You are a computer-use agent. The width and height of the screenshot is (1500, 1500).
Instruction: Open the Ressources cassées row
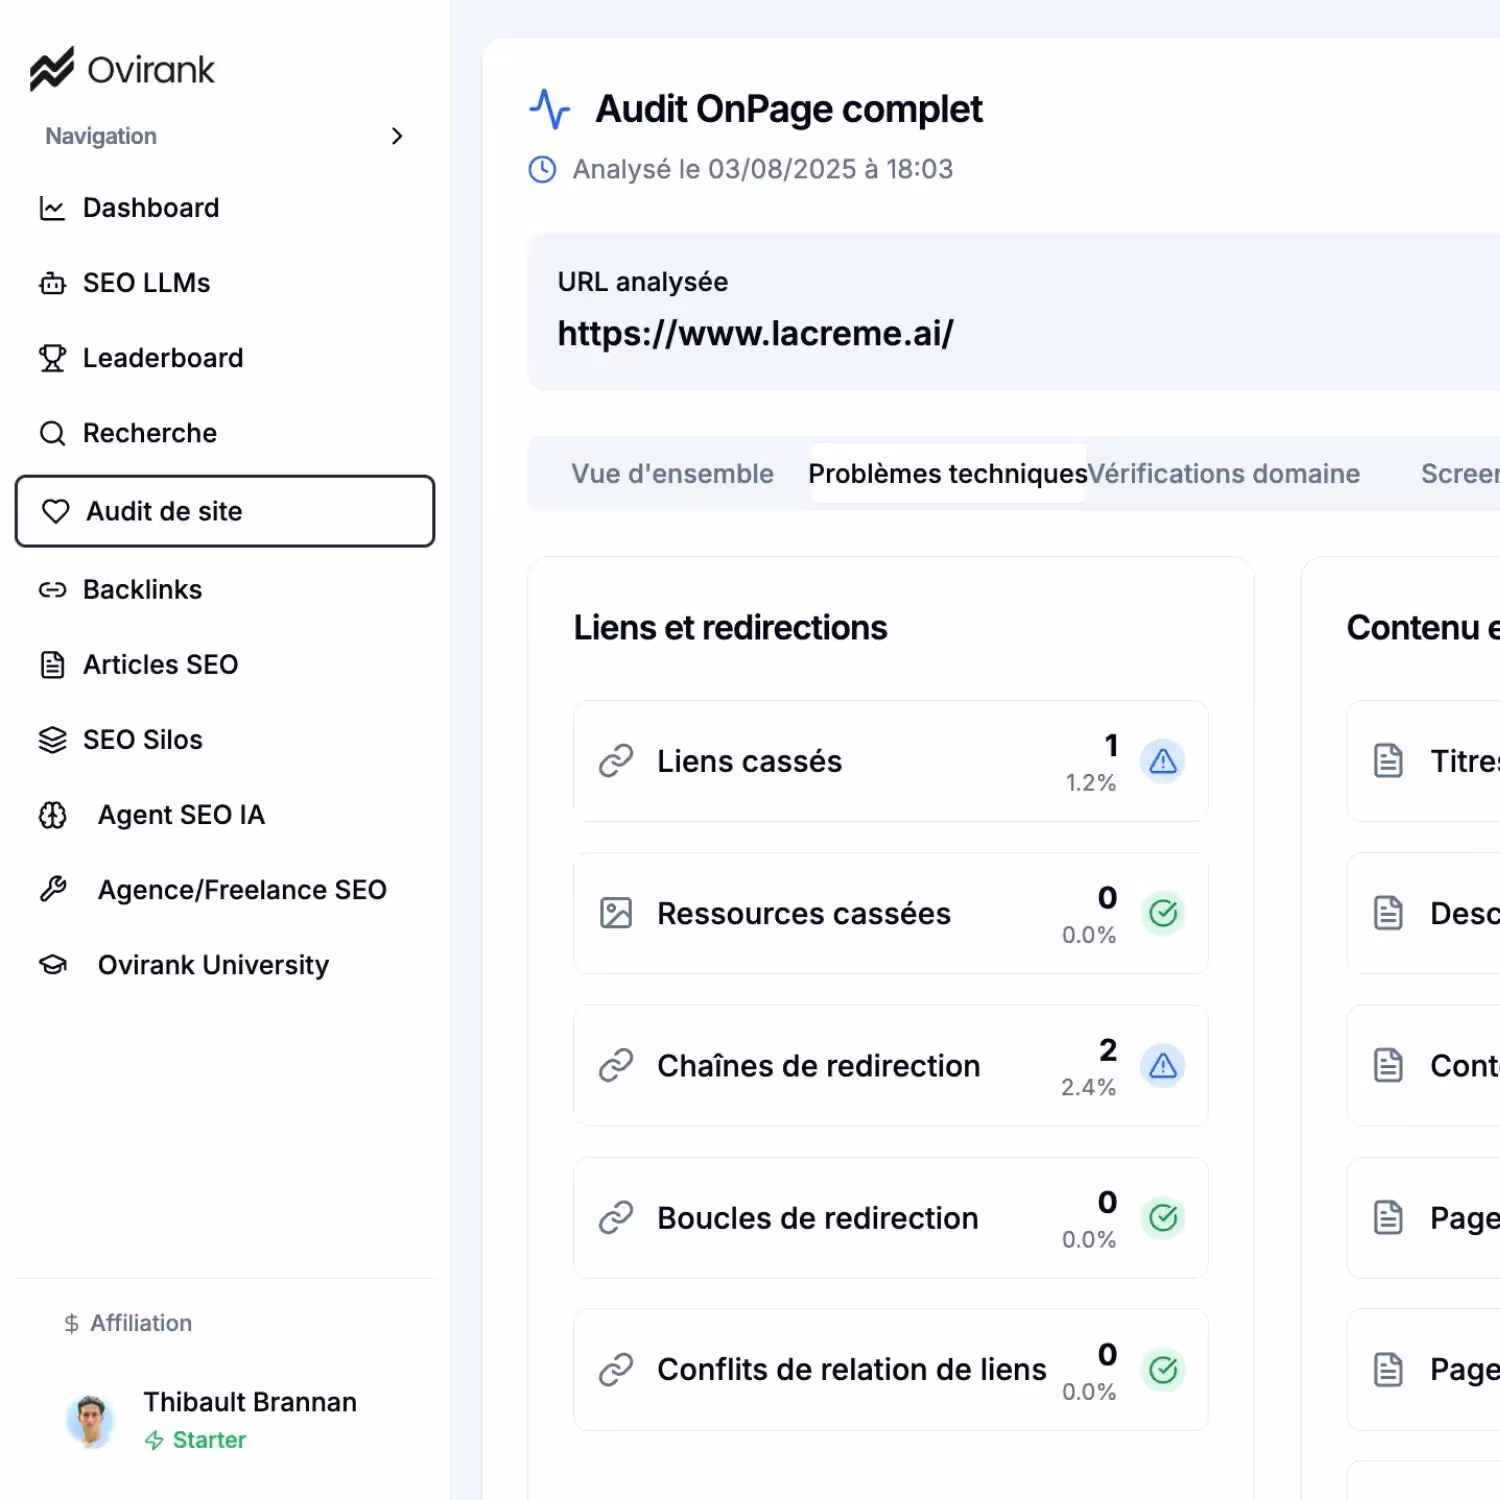[x=891, y=913]
